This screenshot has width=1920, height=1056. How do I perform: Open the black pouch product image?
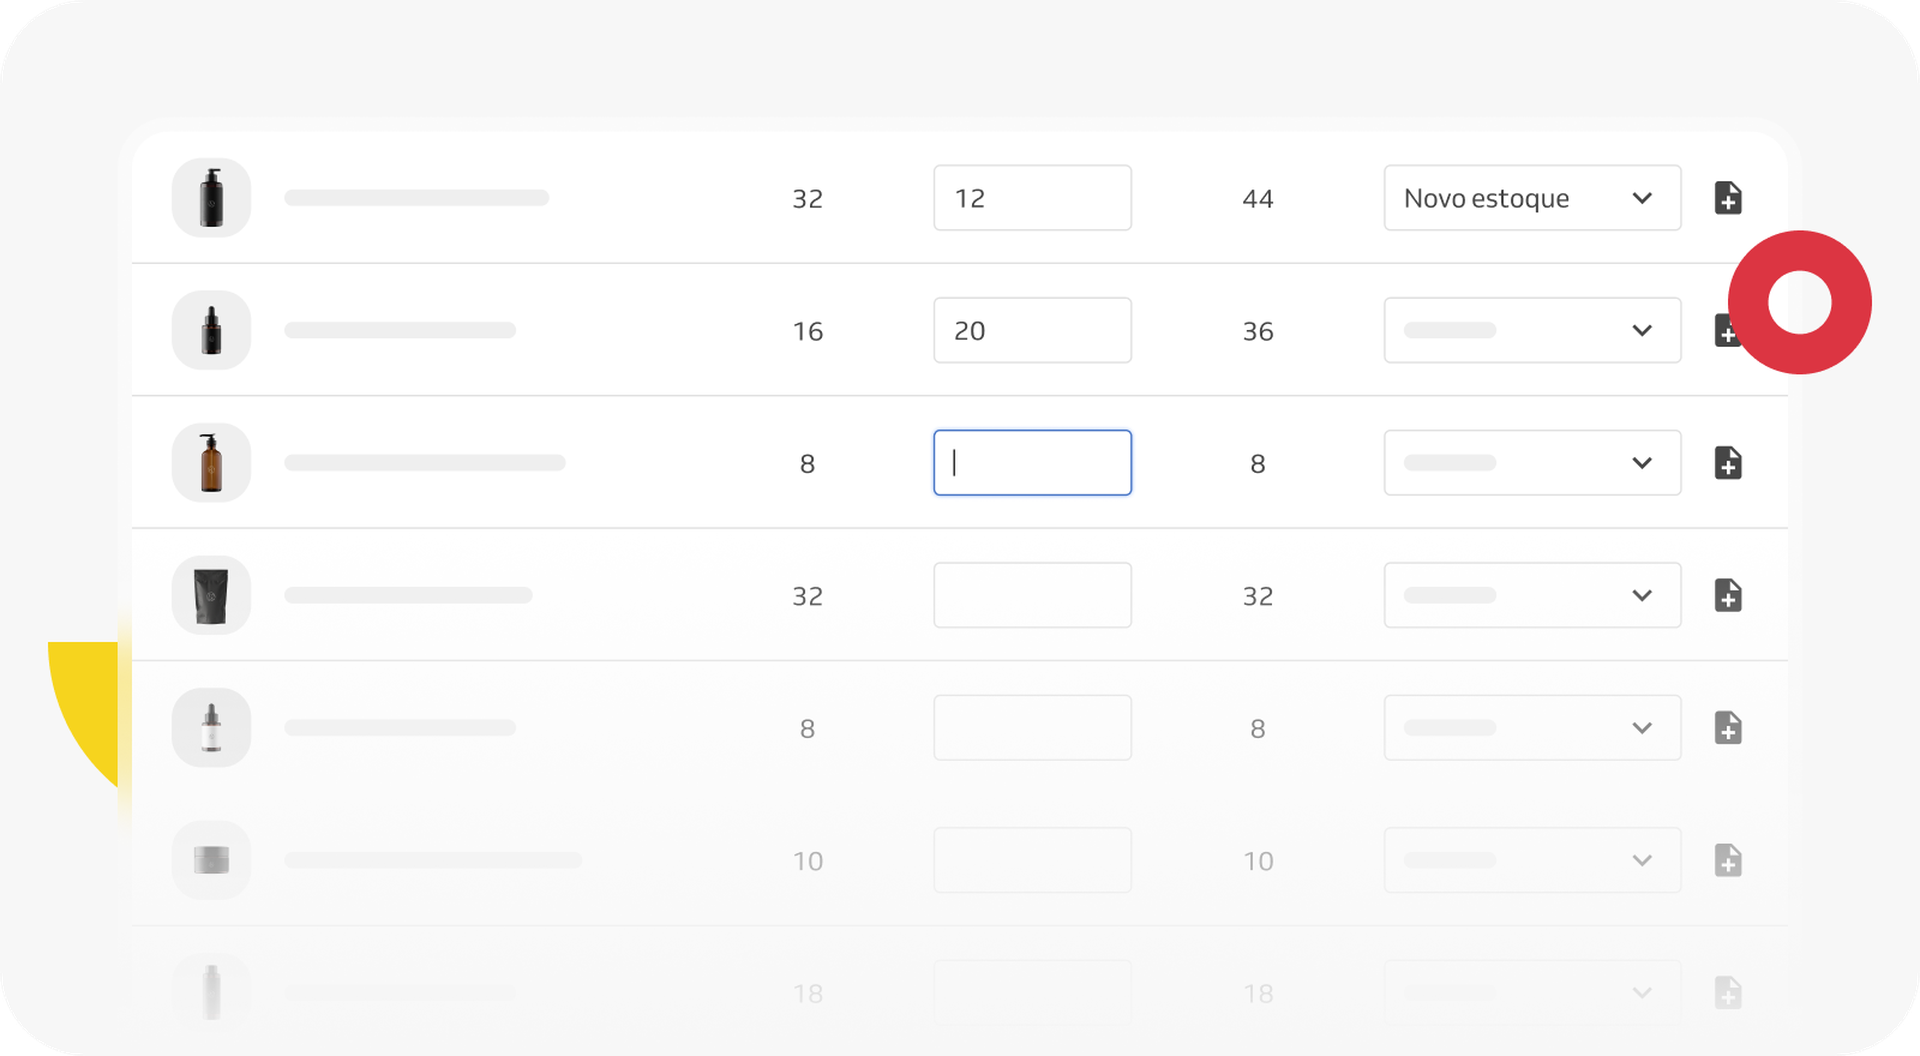211,595
